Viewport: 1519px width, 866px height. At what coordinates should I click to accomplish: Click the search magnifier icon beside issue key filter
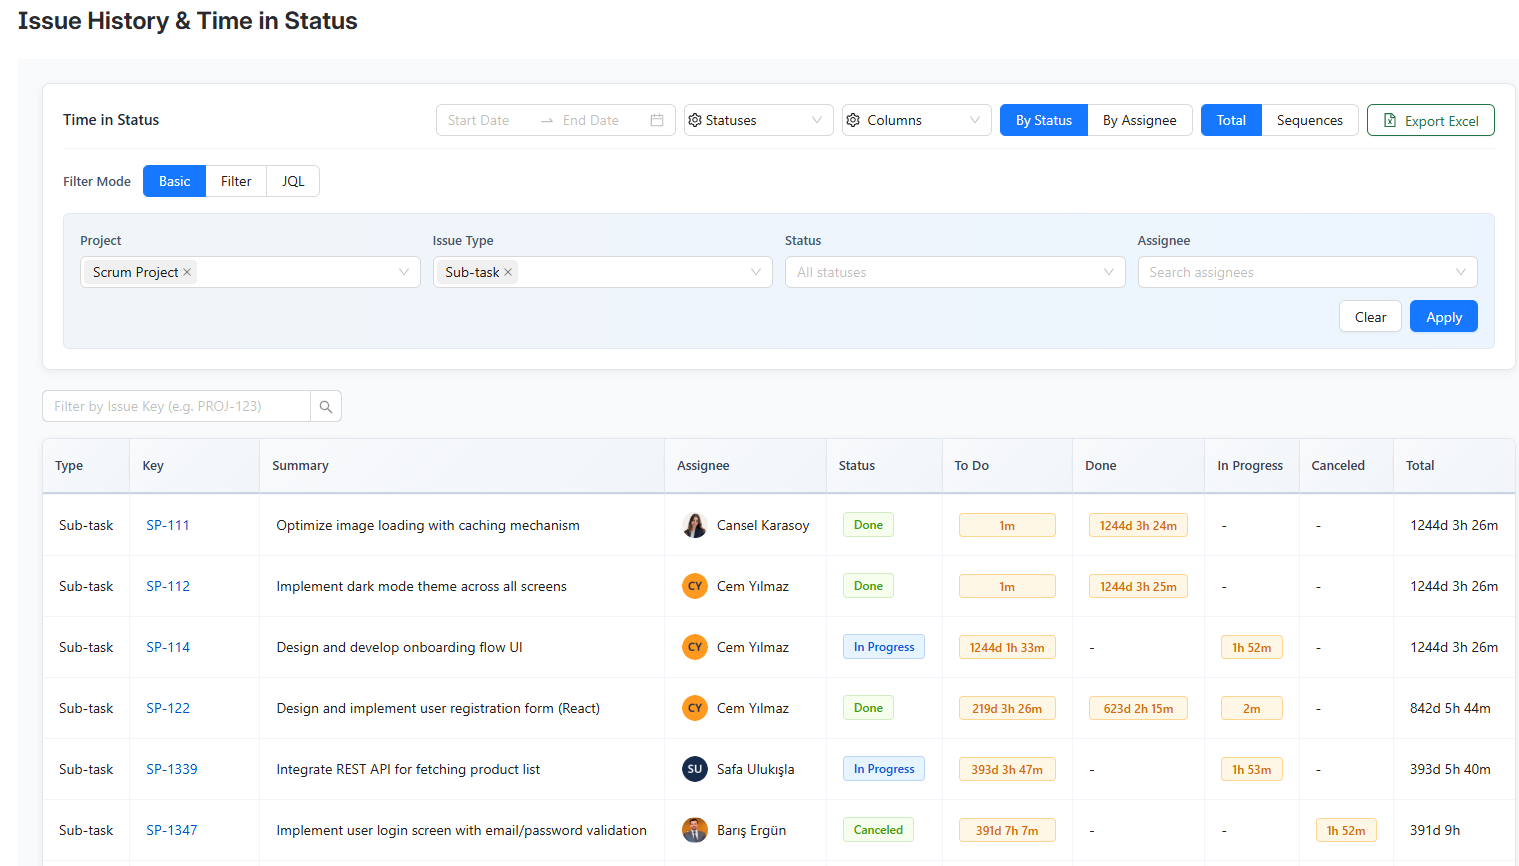(x=326, y=407)
